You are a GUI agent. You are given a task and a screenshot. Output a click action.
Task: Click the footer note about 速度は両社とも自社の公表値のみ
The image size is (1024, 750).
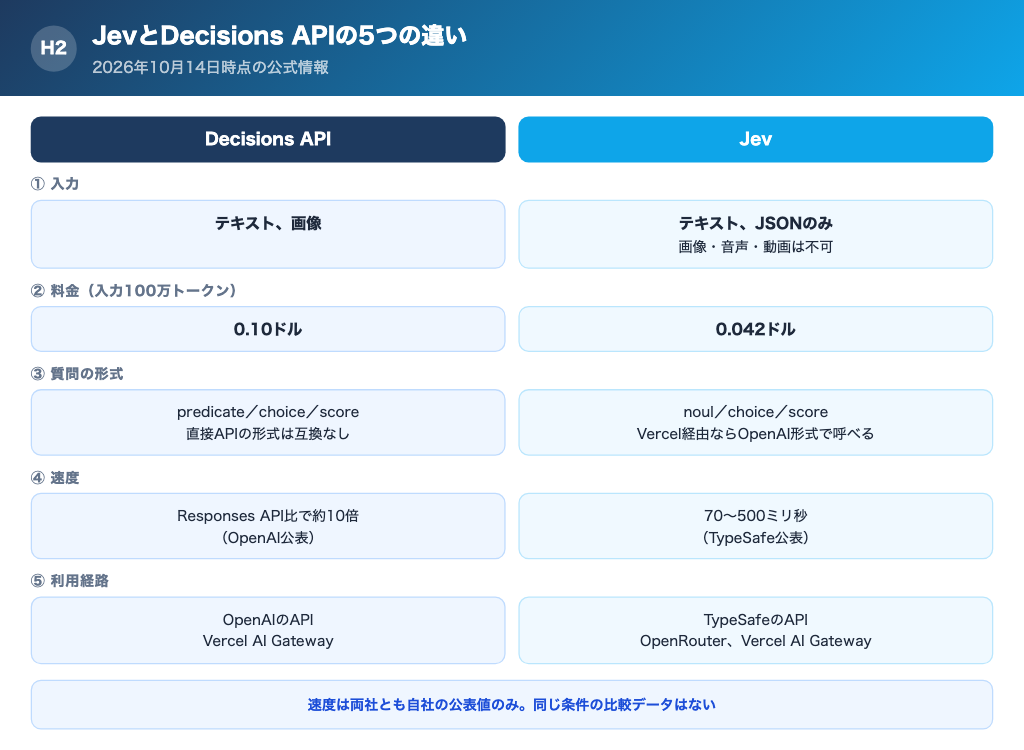pos(512,704)
